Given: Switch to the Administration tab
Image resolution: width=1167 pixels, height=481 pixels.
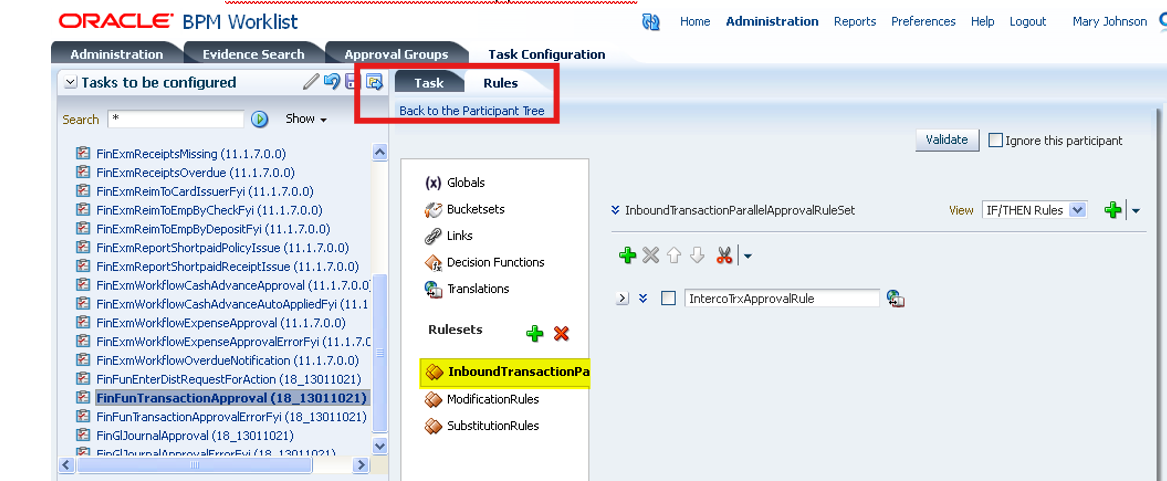Looking at the screenshot, I should click(x=117, y=54).
